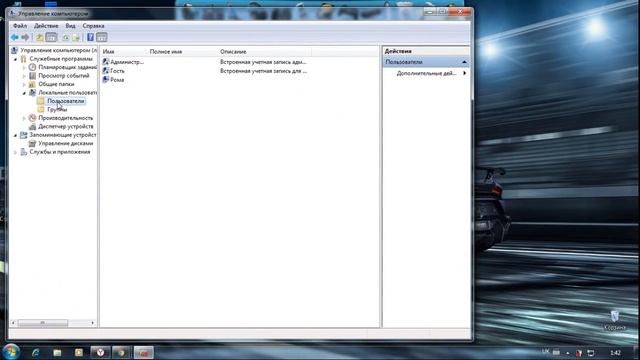This screenshot has width=640, height=360.
Task: Sort by the Полное имя column header
Action: tap(182, 52)
